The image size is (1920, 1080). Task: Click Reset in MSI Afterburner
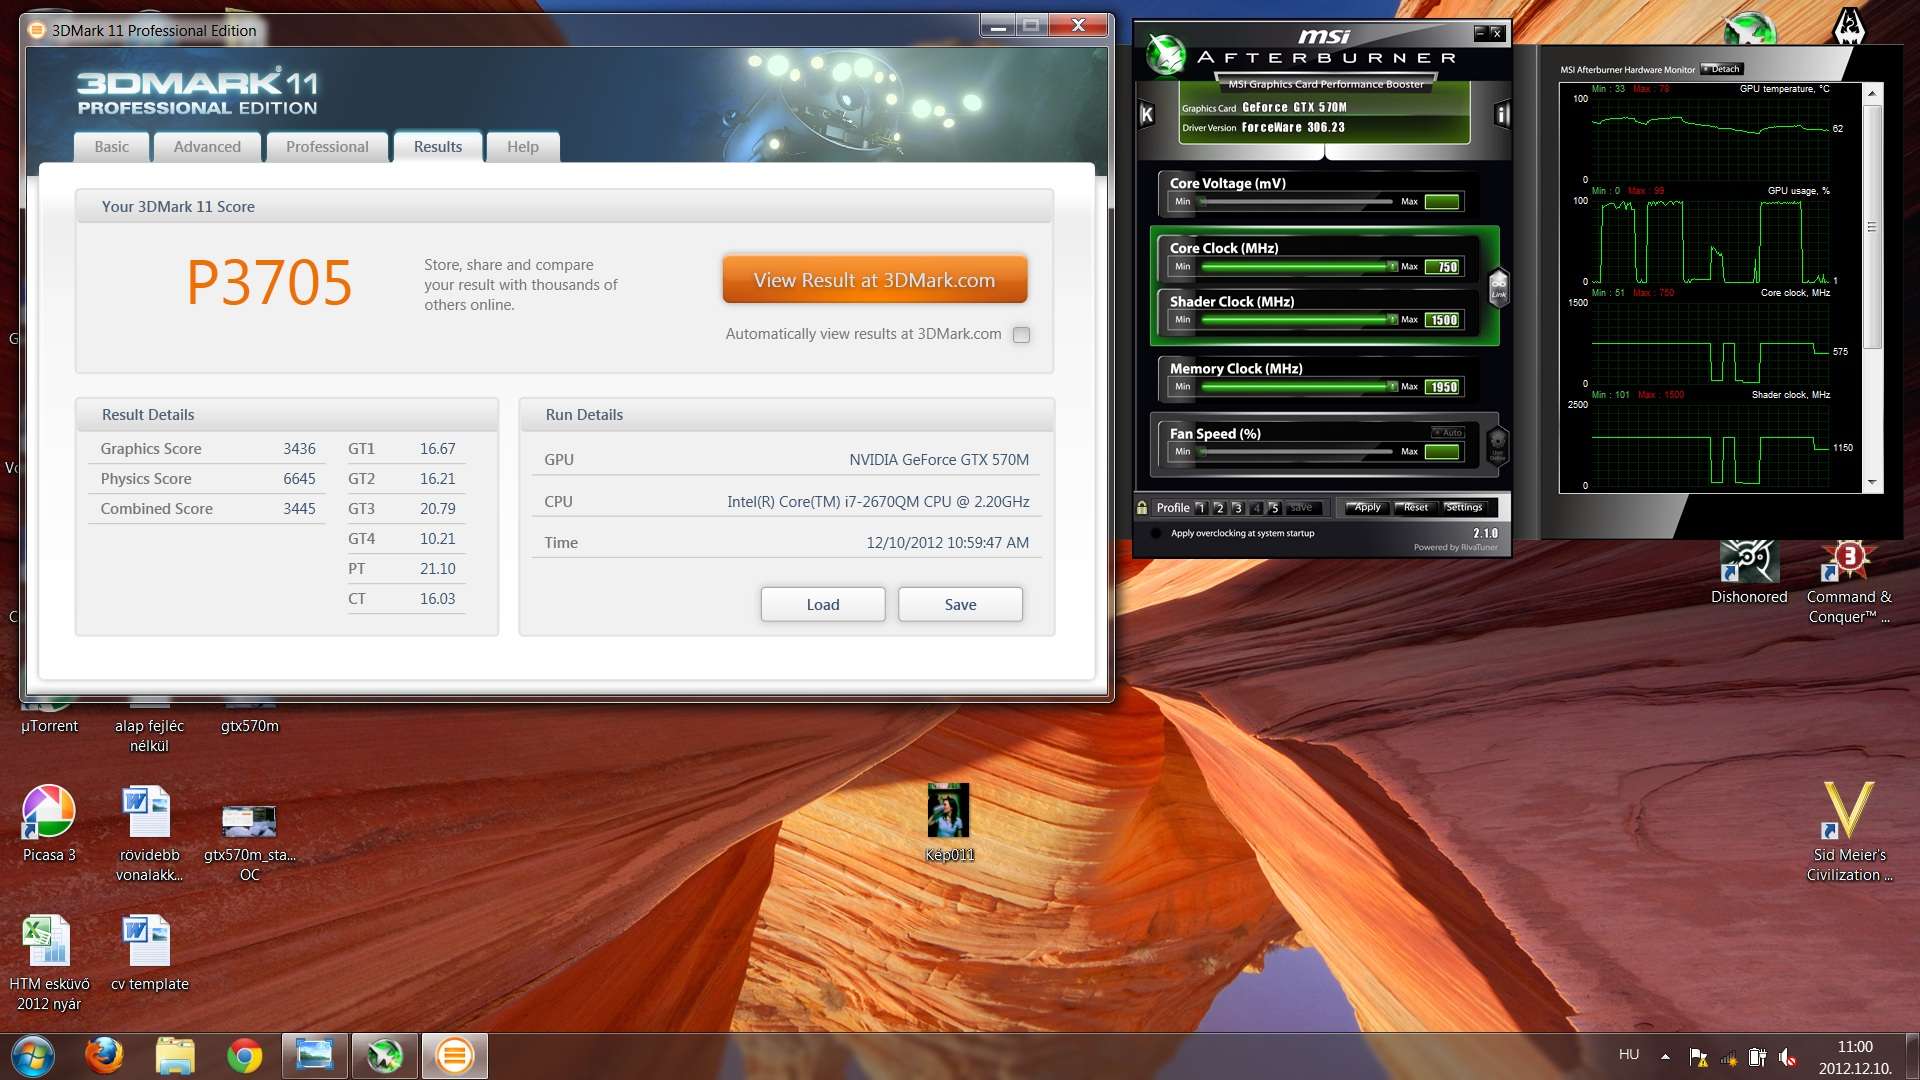1415,508
